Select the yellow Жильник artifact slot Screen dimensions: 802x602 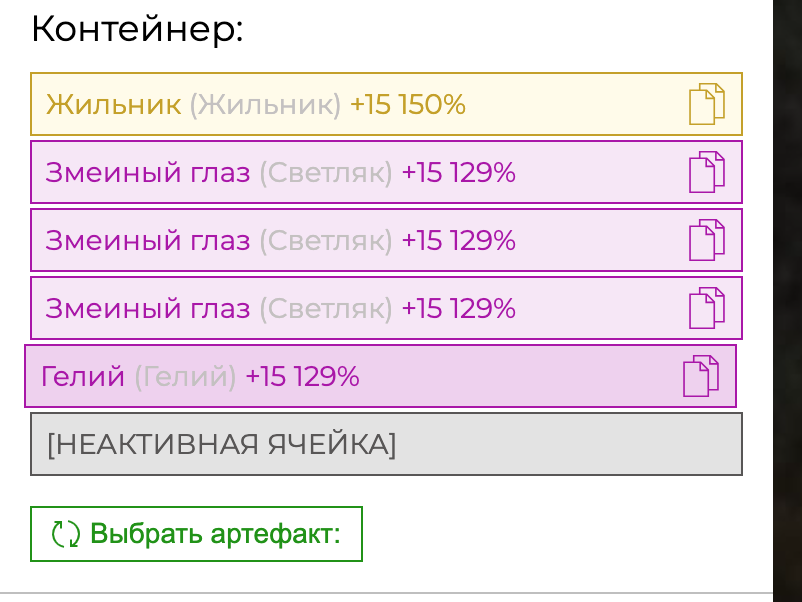point(386,104)
